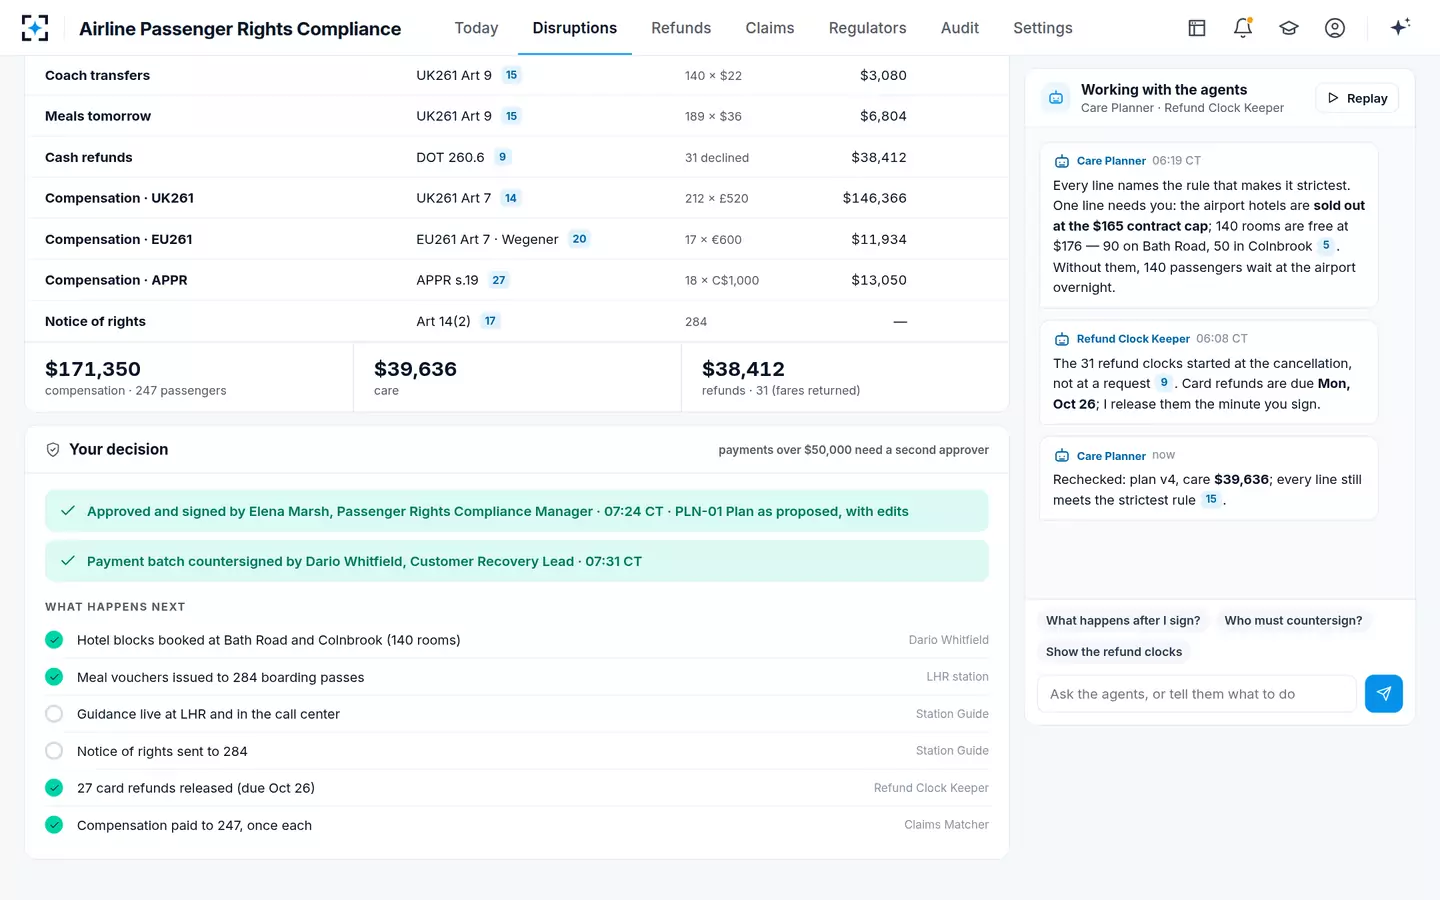The image size is (1440, 900).
Task: Select the Regulators tab
Action: coord(867,28)
